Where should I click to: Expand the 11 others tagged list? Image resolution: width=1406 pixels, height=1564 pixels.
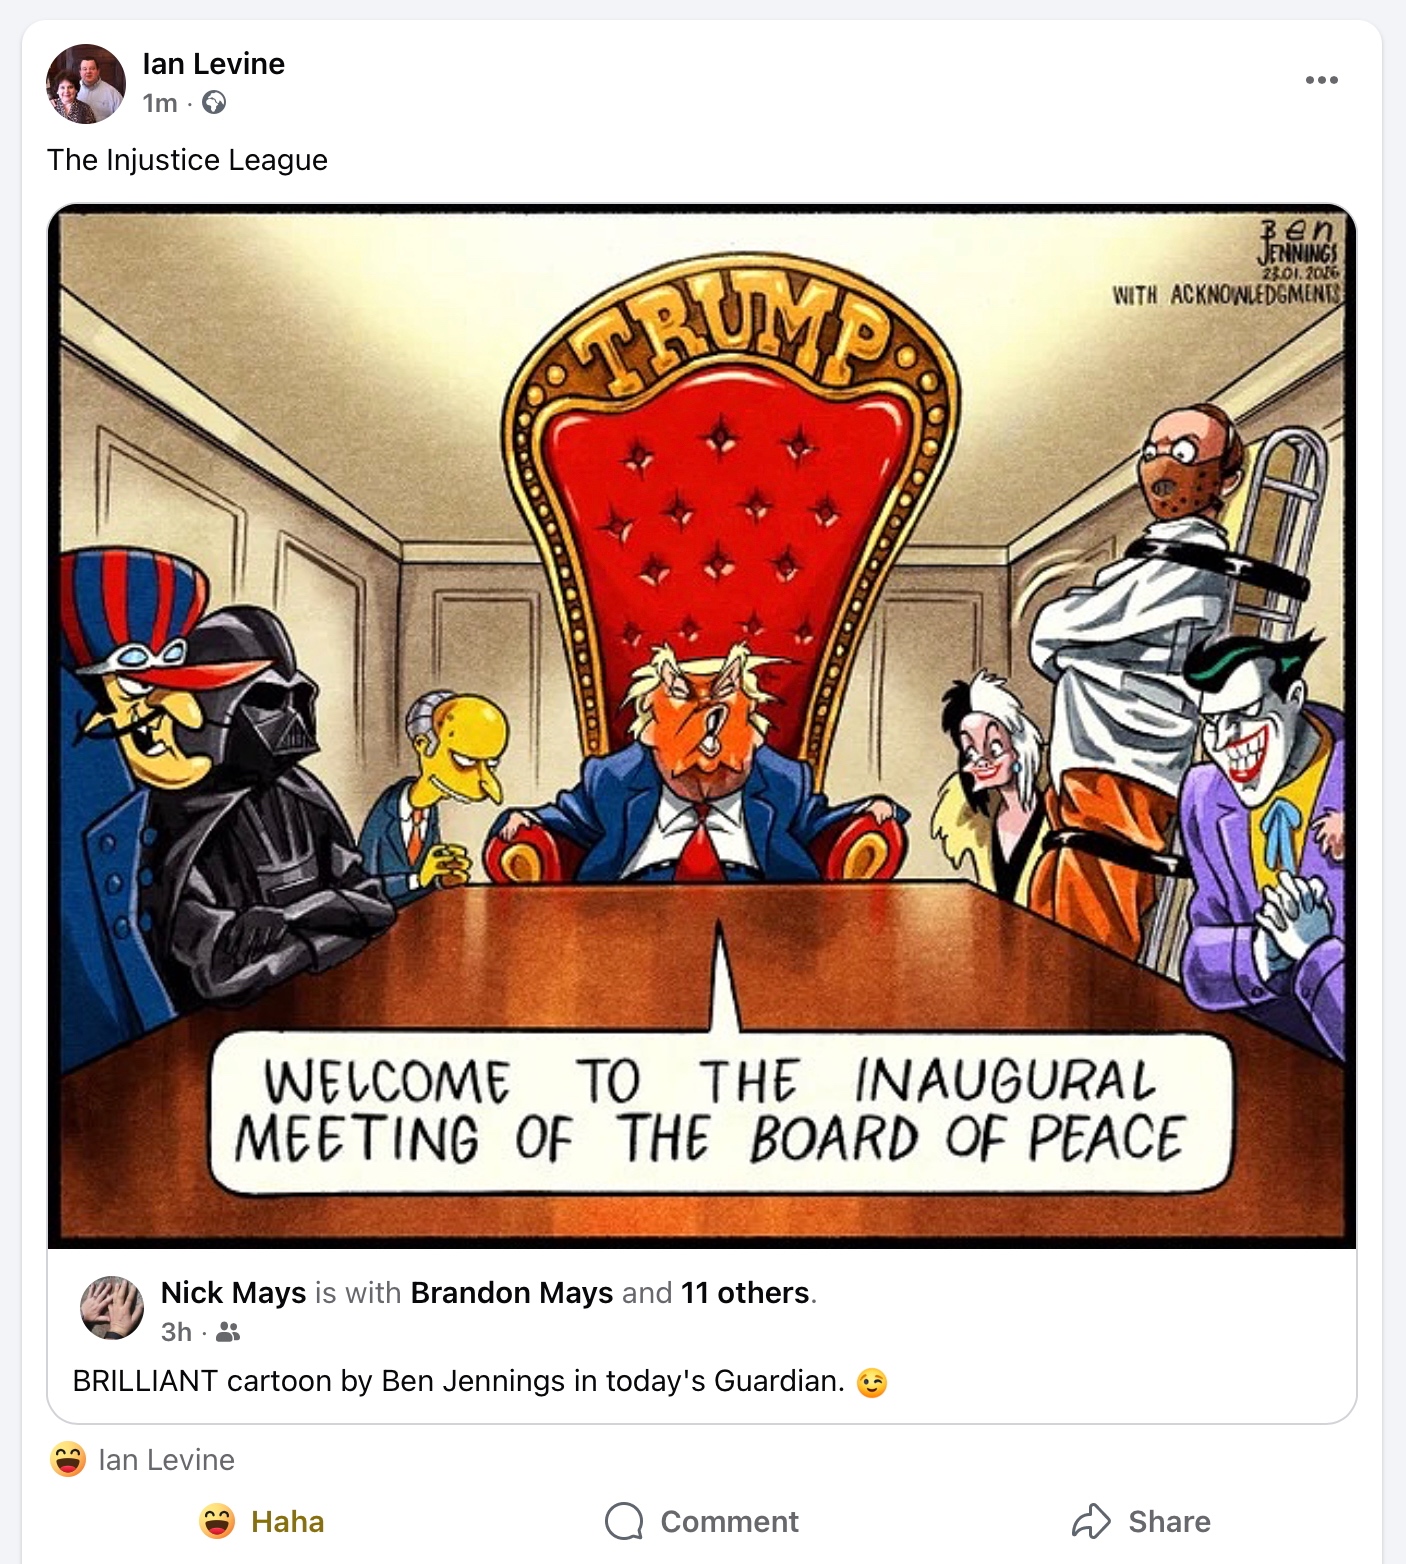pos(745,1293)
